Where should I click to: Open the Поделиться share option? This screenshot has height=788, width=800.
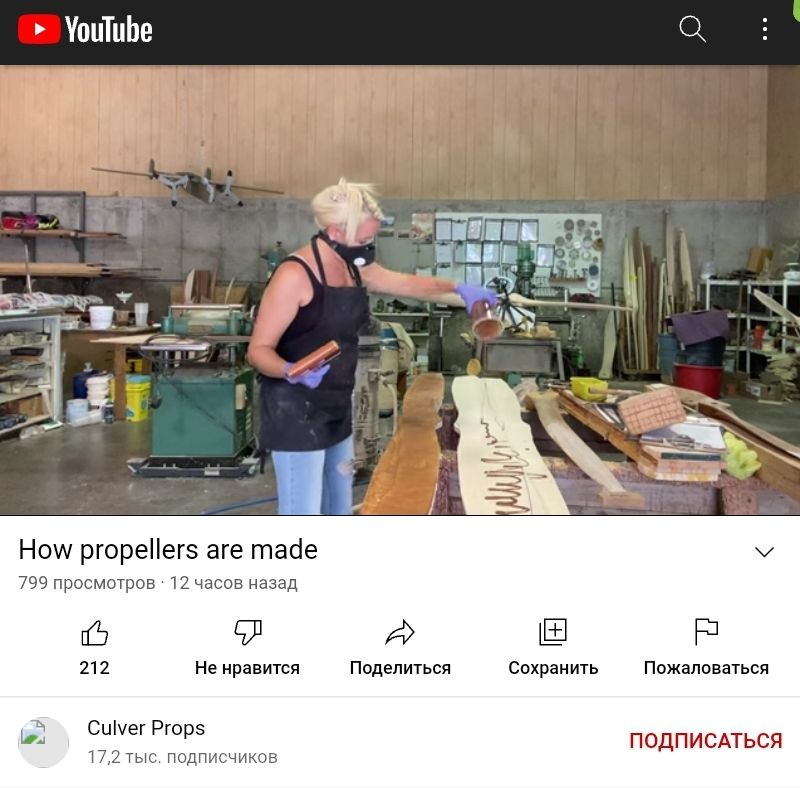click(x=400, y=668)
